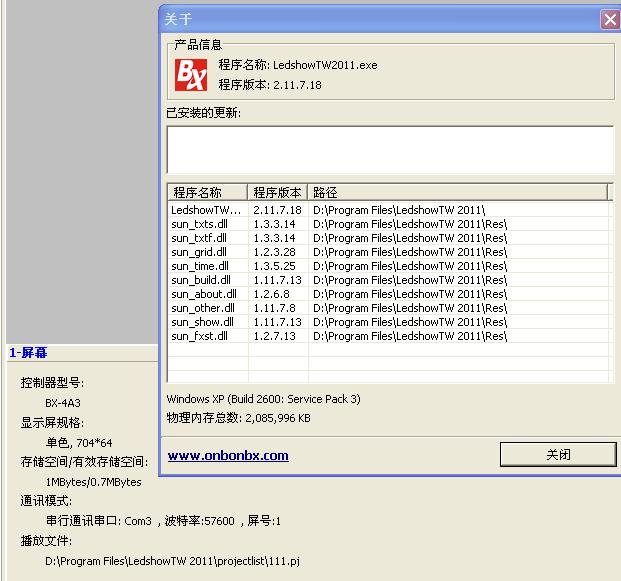Viewport: 621px width, 581px height.
Task: Click the 程序名称: LedshowTW2011.exe text
Action: 298,65
